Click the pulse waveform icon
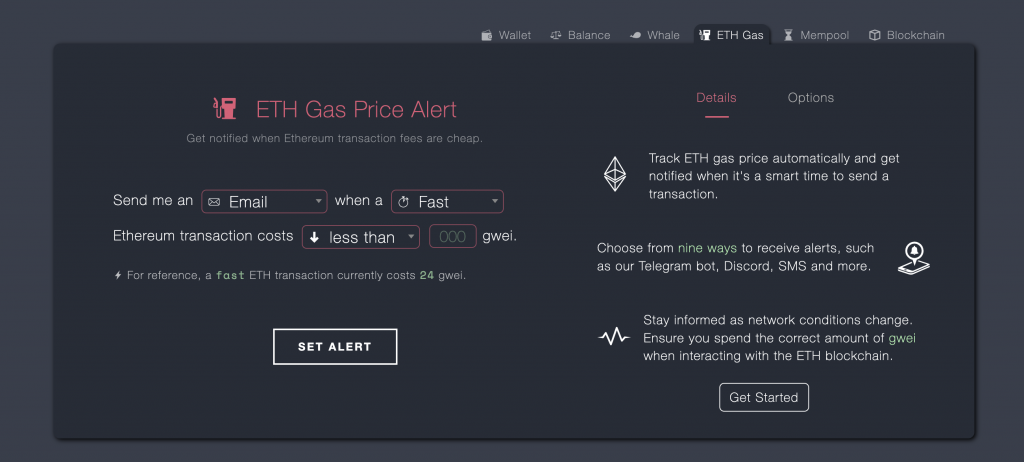1024x462 pixels. click(x=614, y=337)
